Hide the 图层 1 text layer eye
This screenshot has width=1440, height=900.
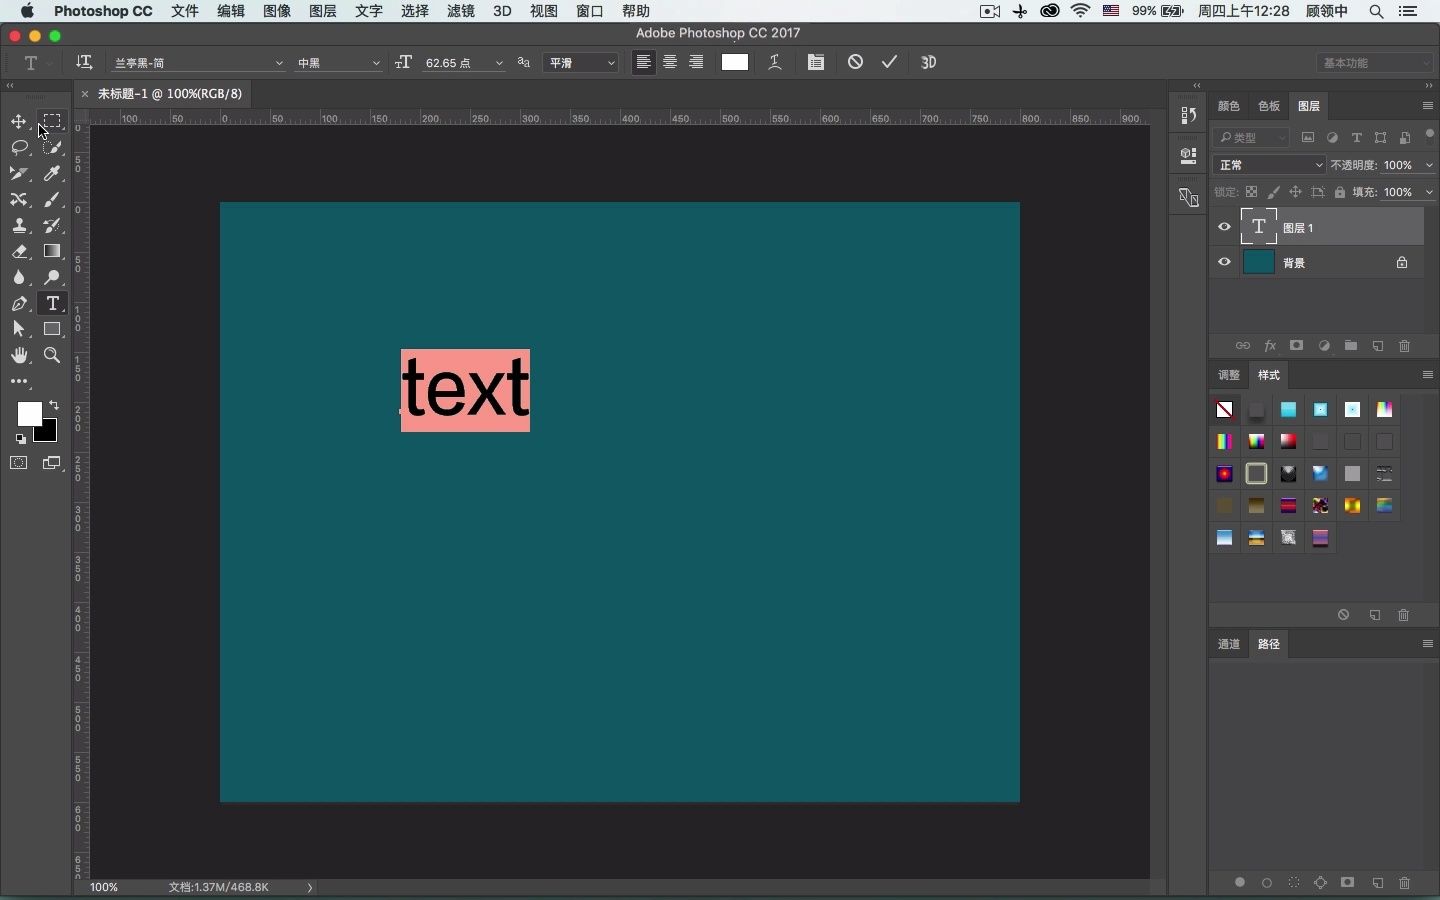pos(1225,227)
